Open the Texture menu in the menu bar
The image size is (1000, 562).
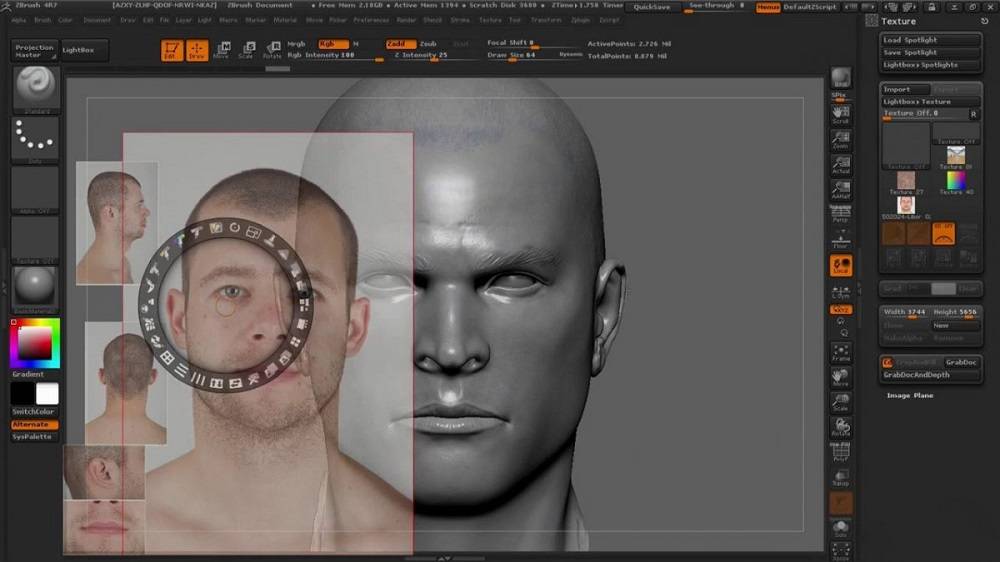tap(490, 20)
